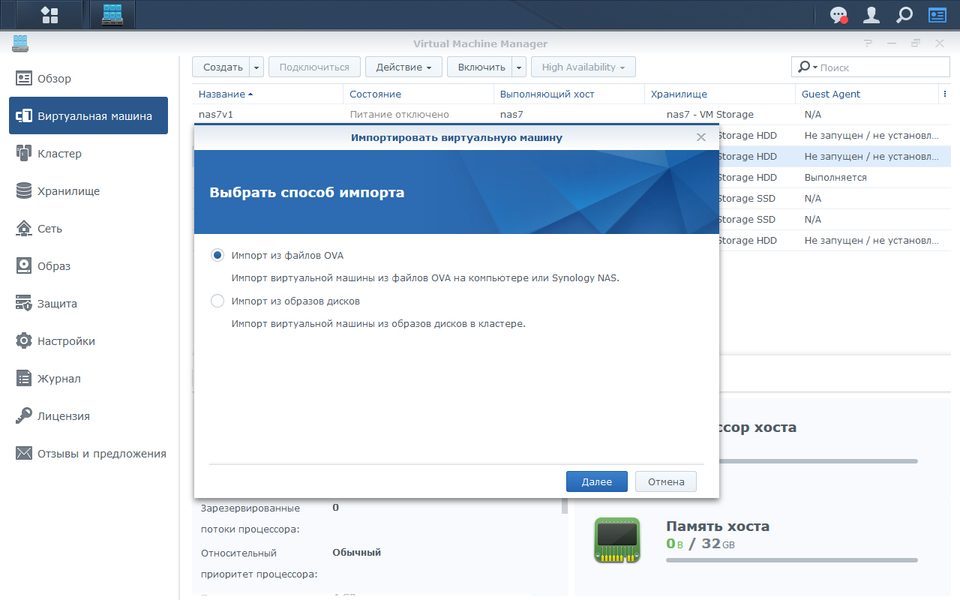Open the Сеть sidebar section

click(89, 228)
